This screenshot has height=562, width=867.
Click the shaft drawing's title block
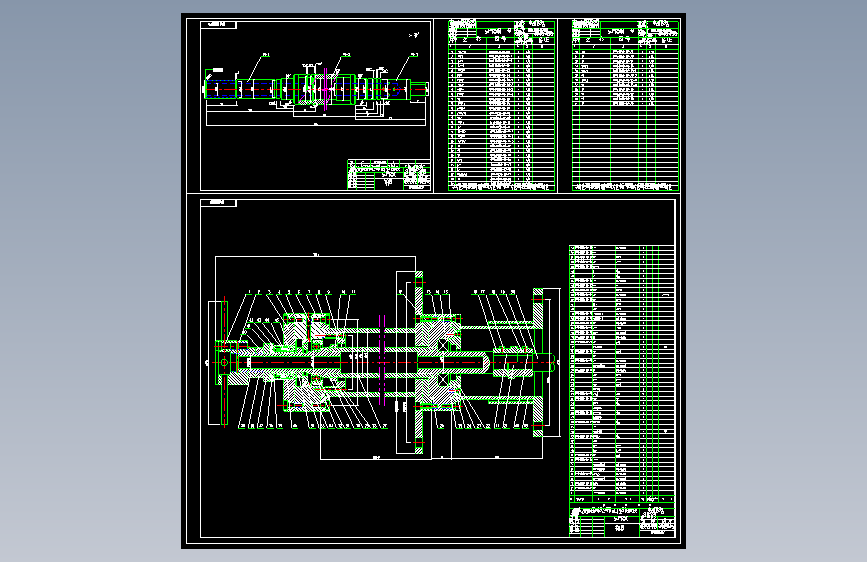click(x=389, y=175)
